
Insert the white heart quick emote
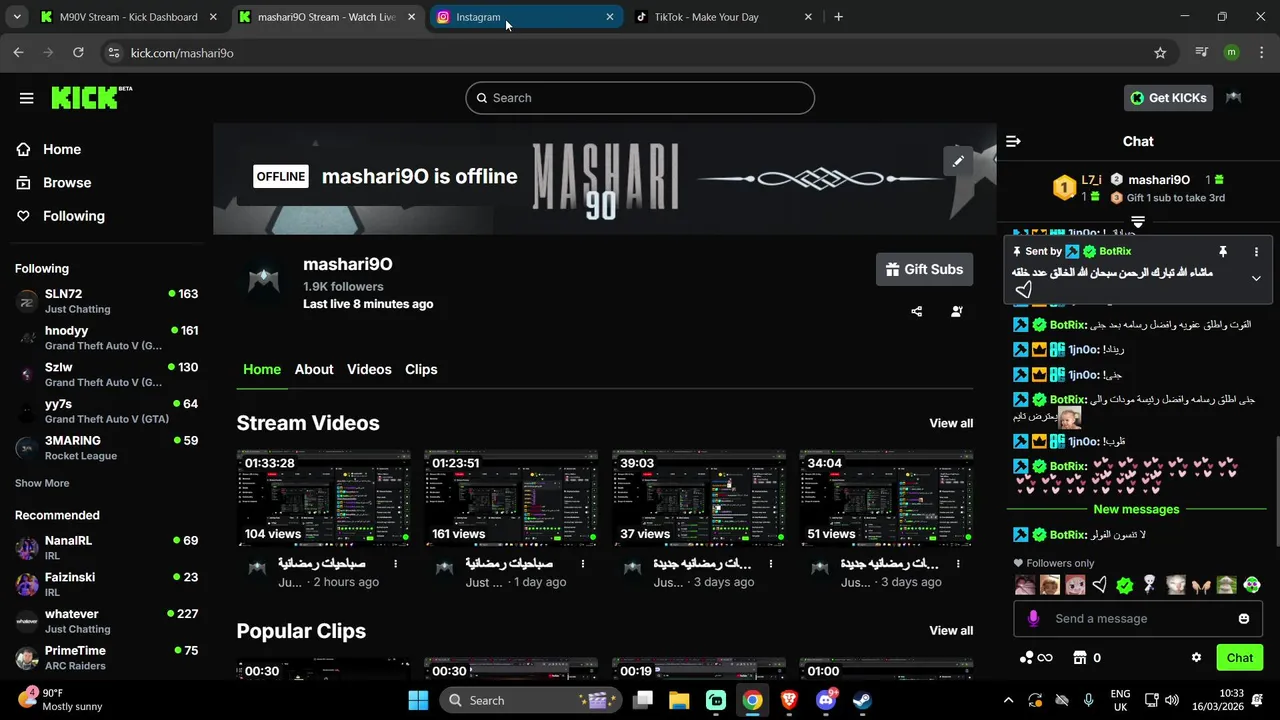[x=1100, y=585]
